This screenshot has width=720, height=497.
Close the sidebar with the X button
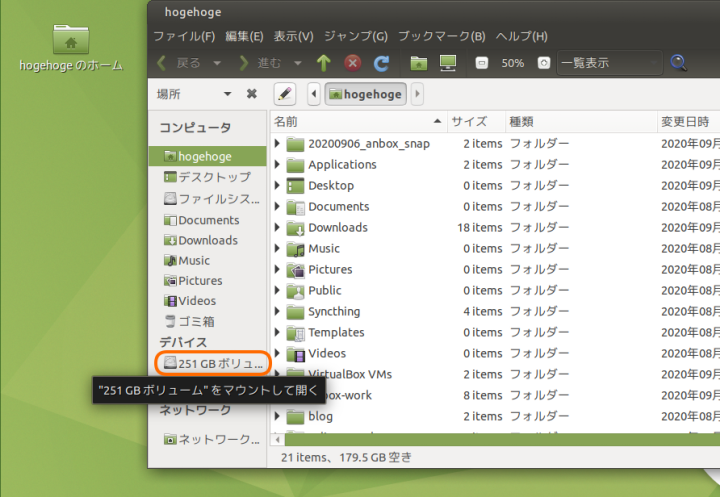(251, 94)
